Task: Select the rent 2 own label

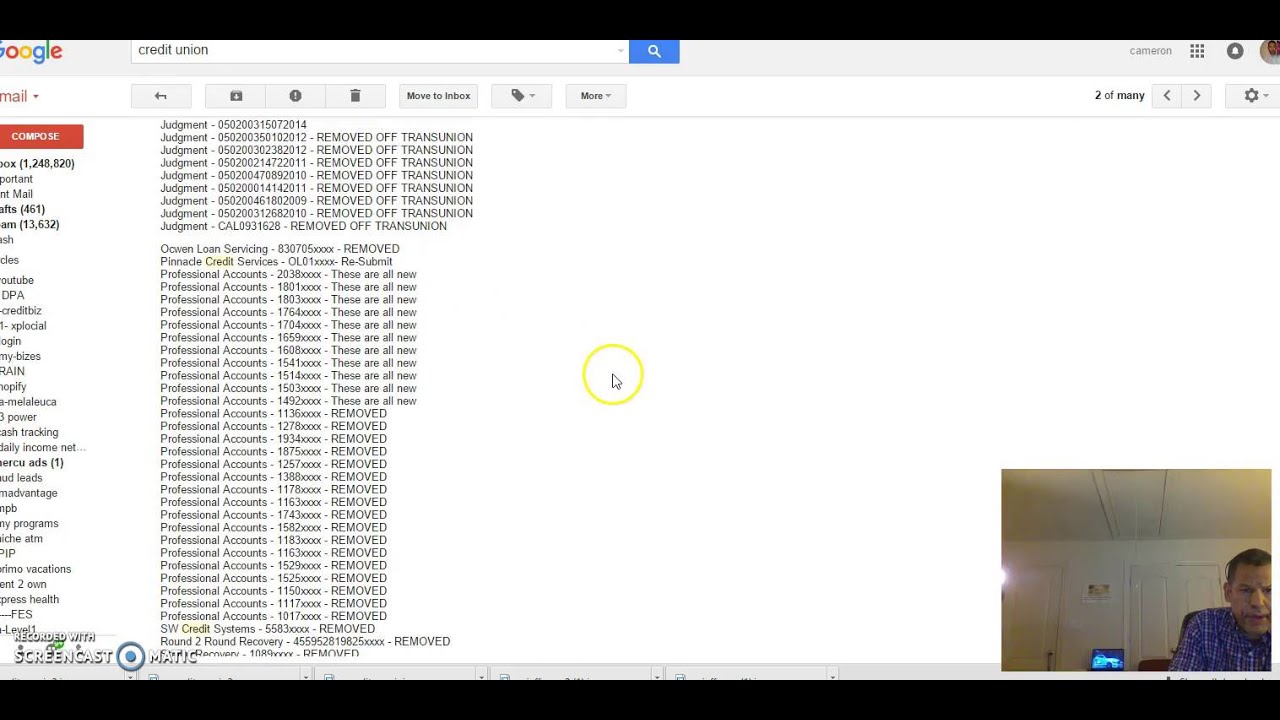Action: click(23, 584)
